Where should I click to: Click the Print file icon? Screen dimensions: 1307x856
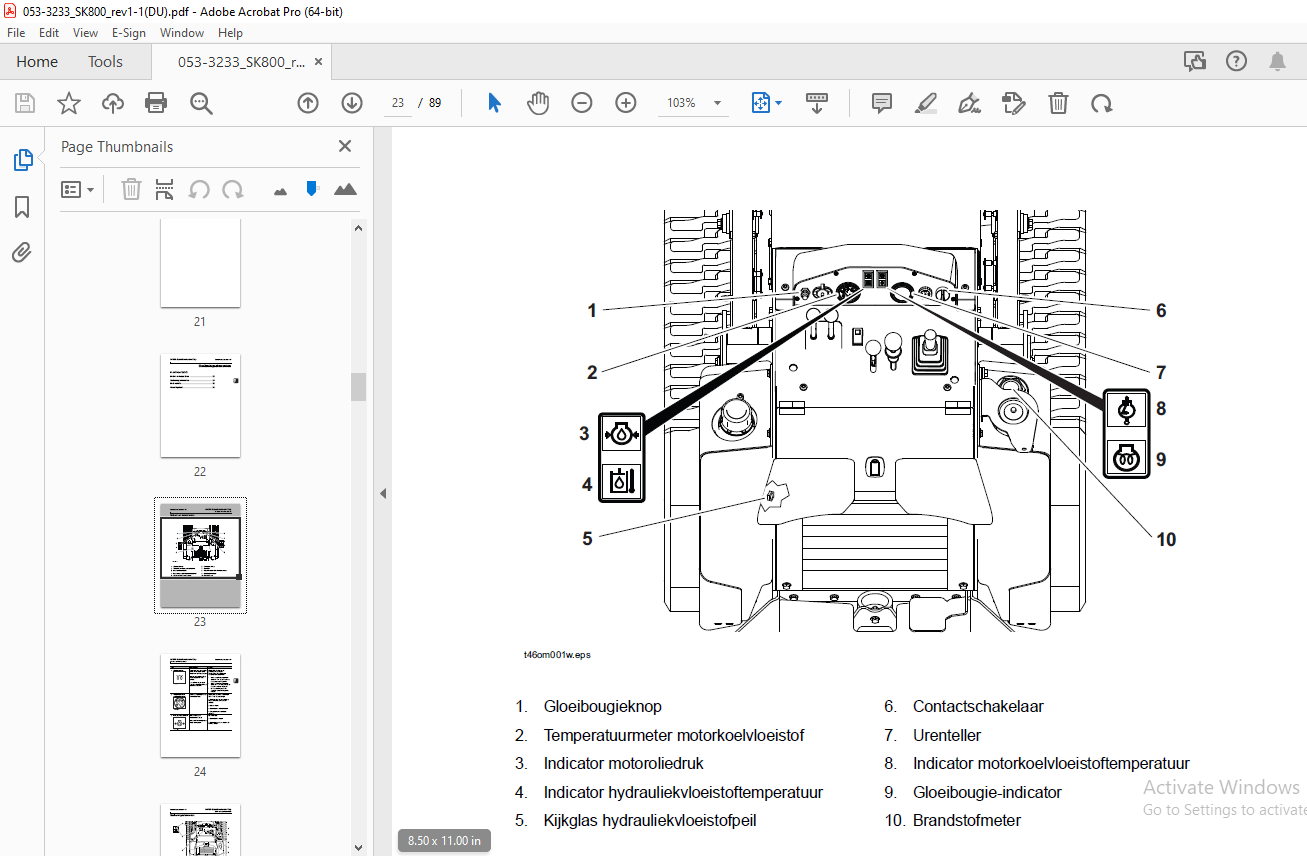point(156,103)
